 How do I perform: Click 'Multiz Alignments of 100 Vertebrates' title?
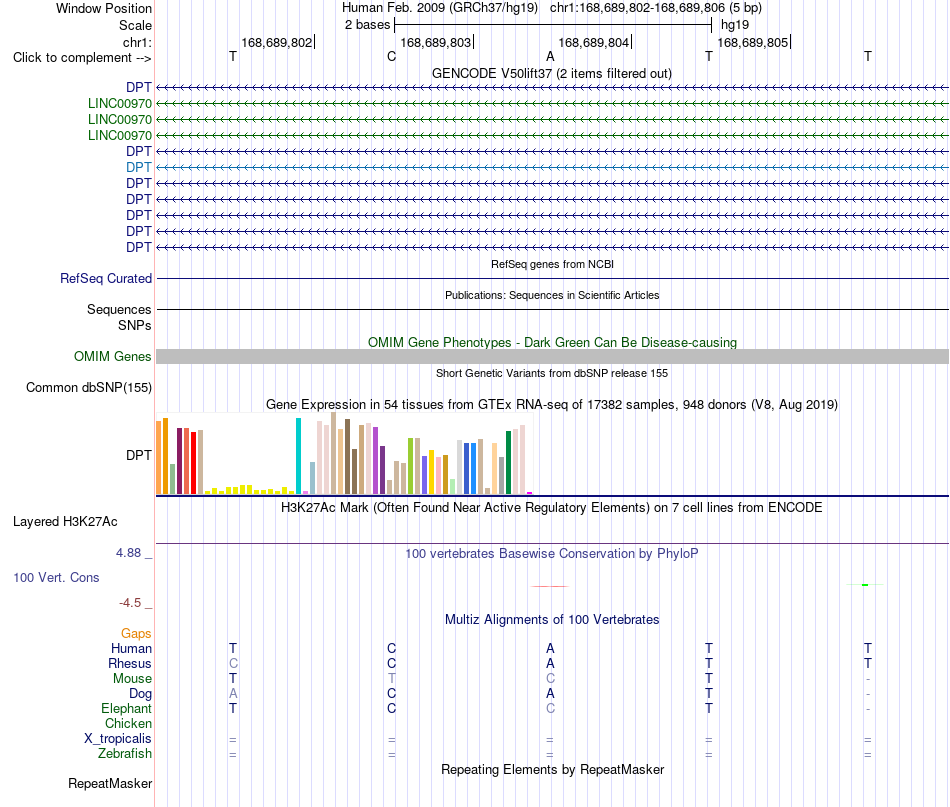pyautogui.click(x=552, y=620)
